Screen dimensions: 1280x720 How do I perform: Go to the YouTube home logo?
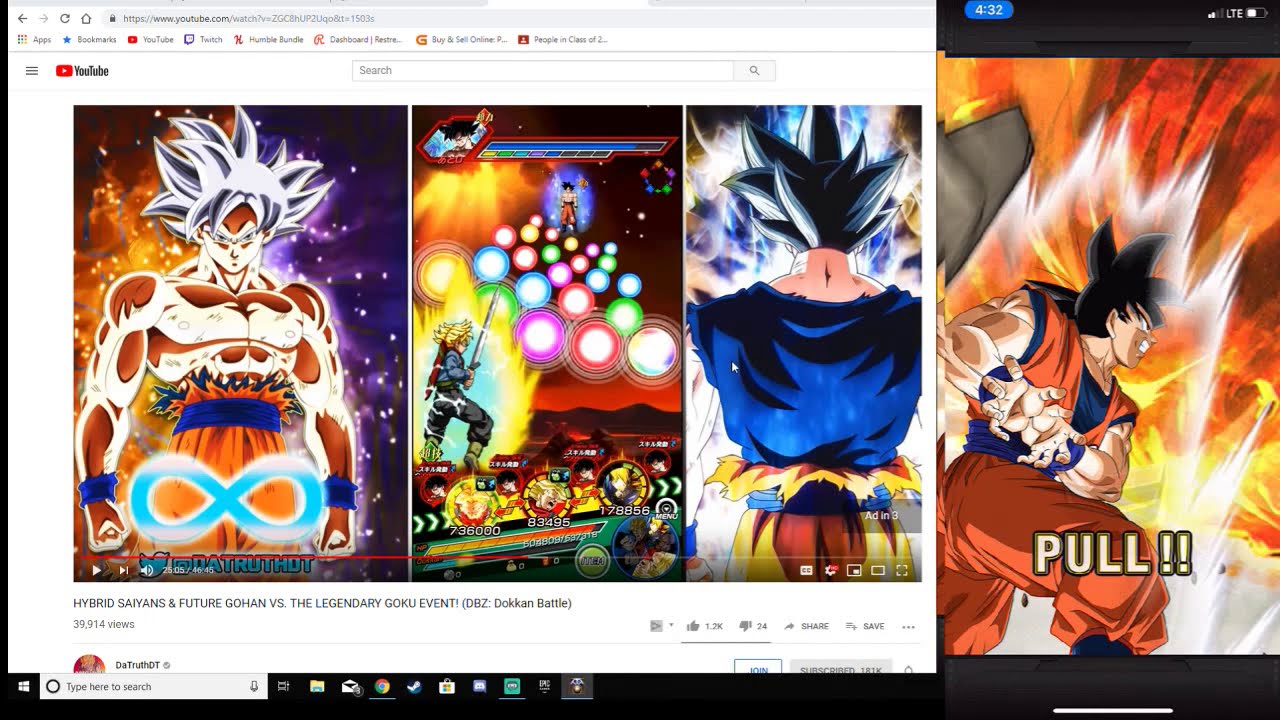(x=82, y=71)
